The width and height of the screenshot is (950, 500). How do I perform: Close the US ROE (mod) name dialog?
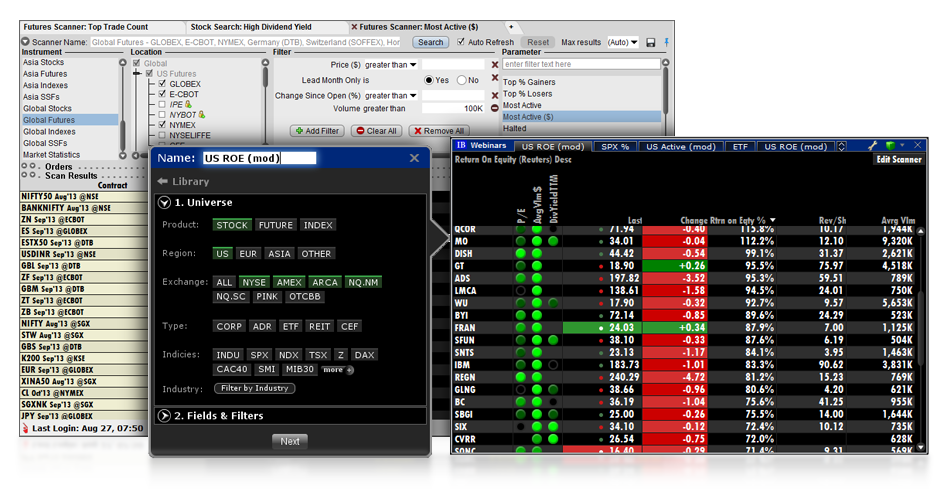[414, 158]
